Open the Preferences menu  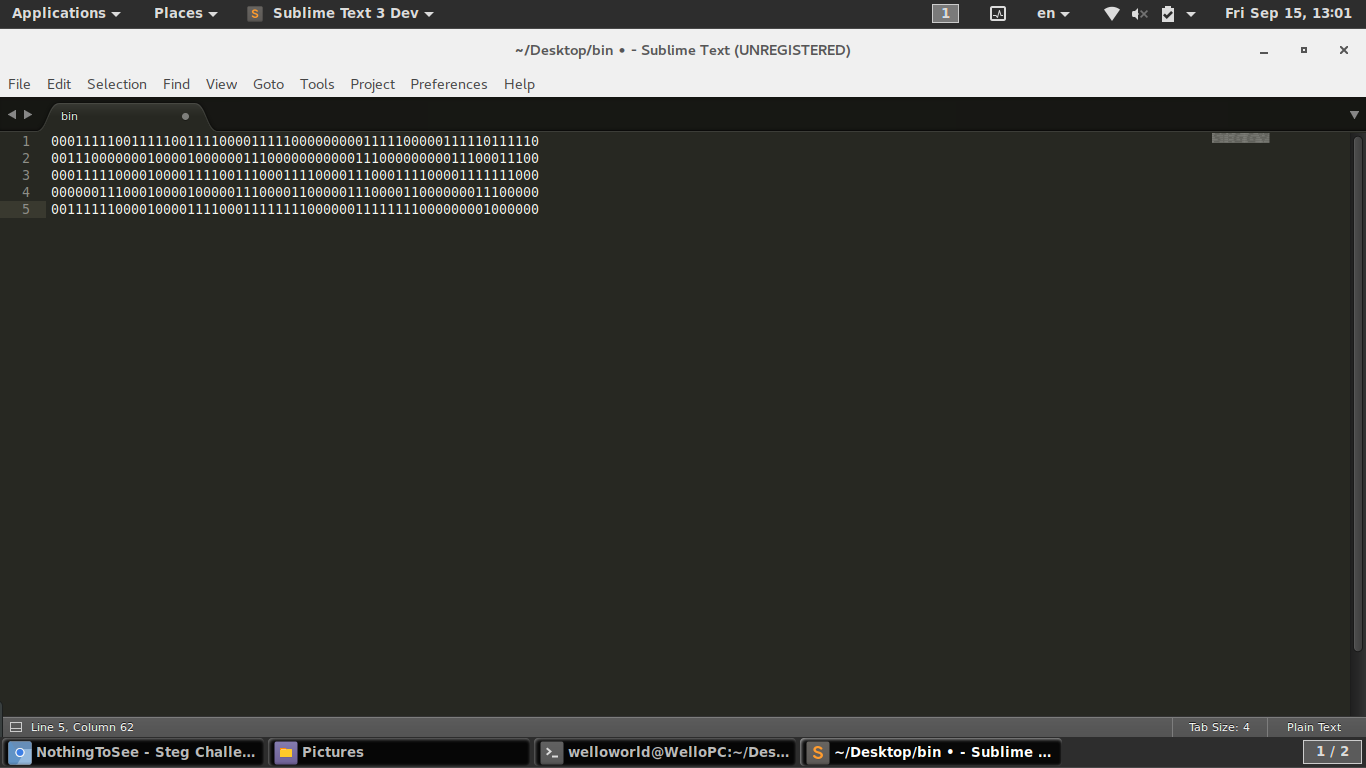tap(449, 84)
